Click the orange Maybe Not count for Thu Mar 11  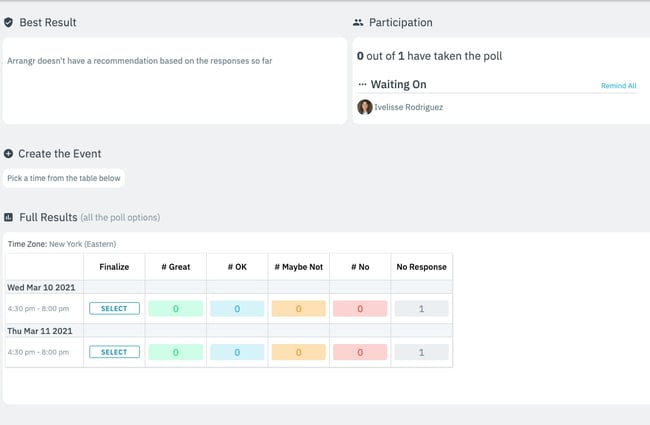tap(298, 352)
